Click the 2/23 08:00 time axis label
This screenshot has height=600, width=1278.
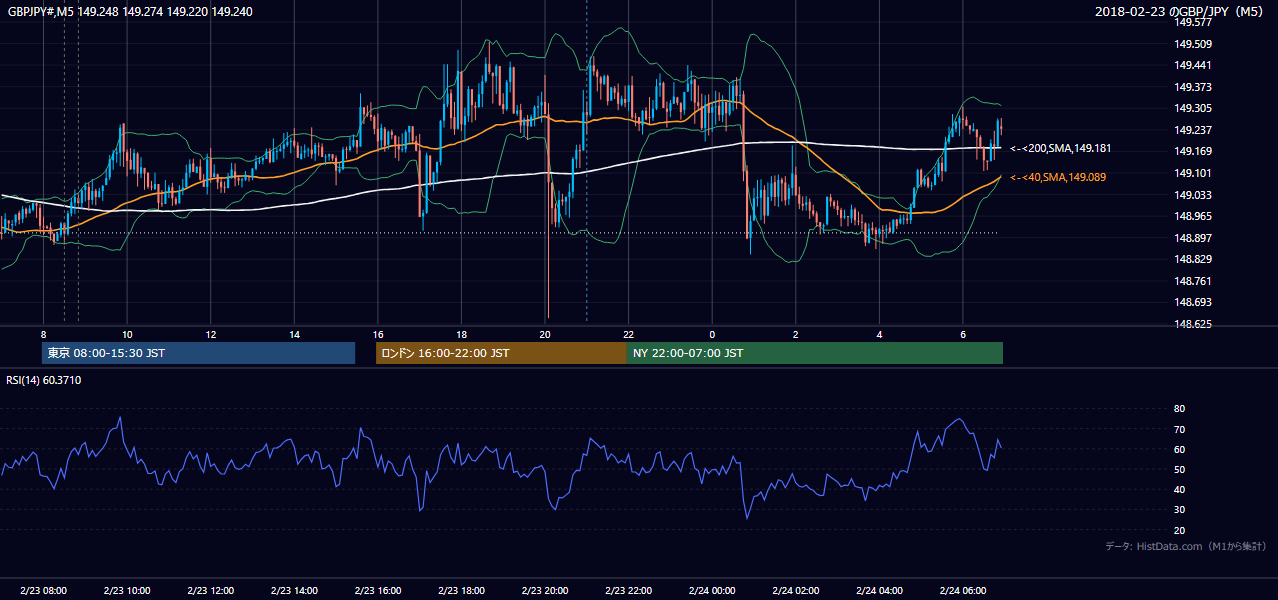(x=43, y=590)
